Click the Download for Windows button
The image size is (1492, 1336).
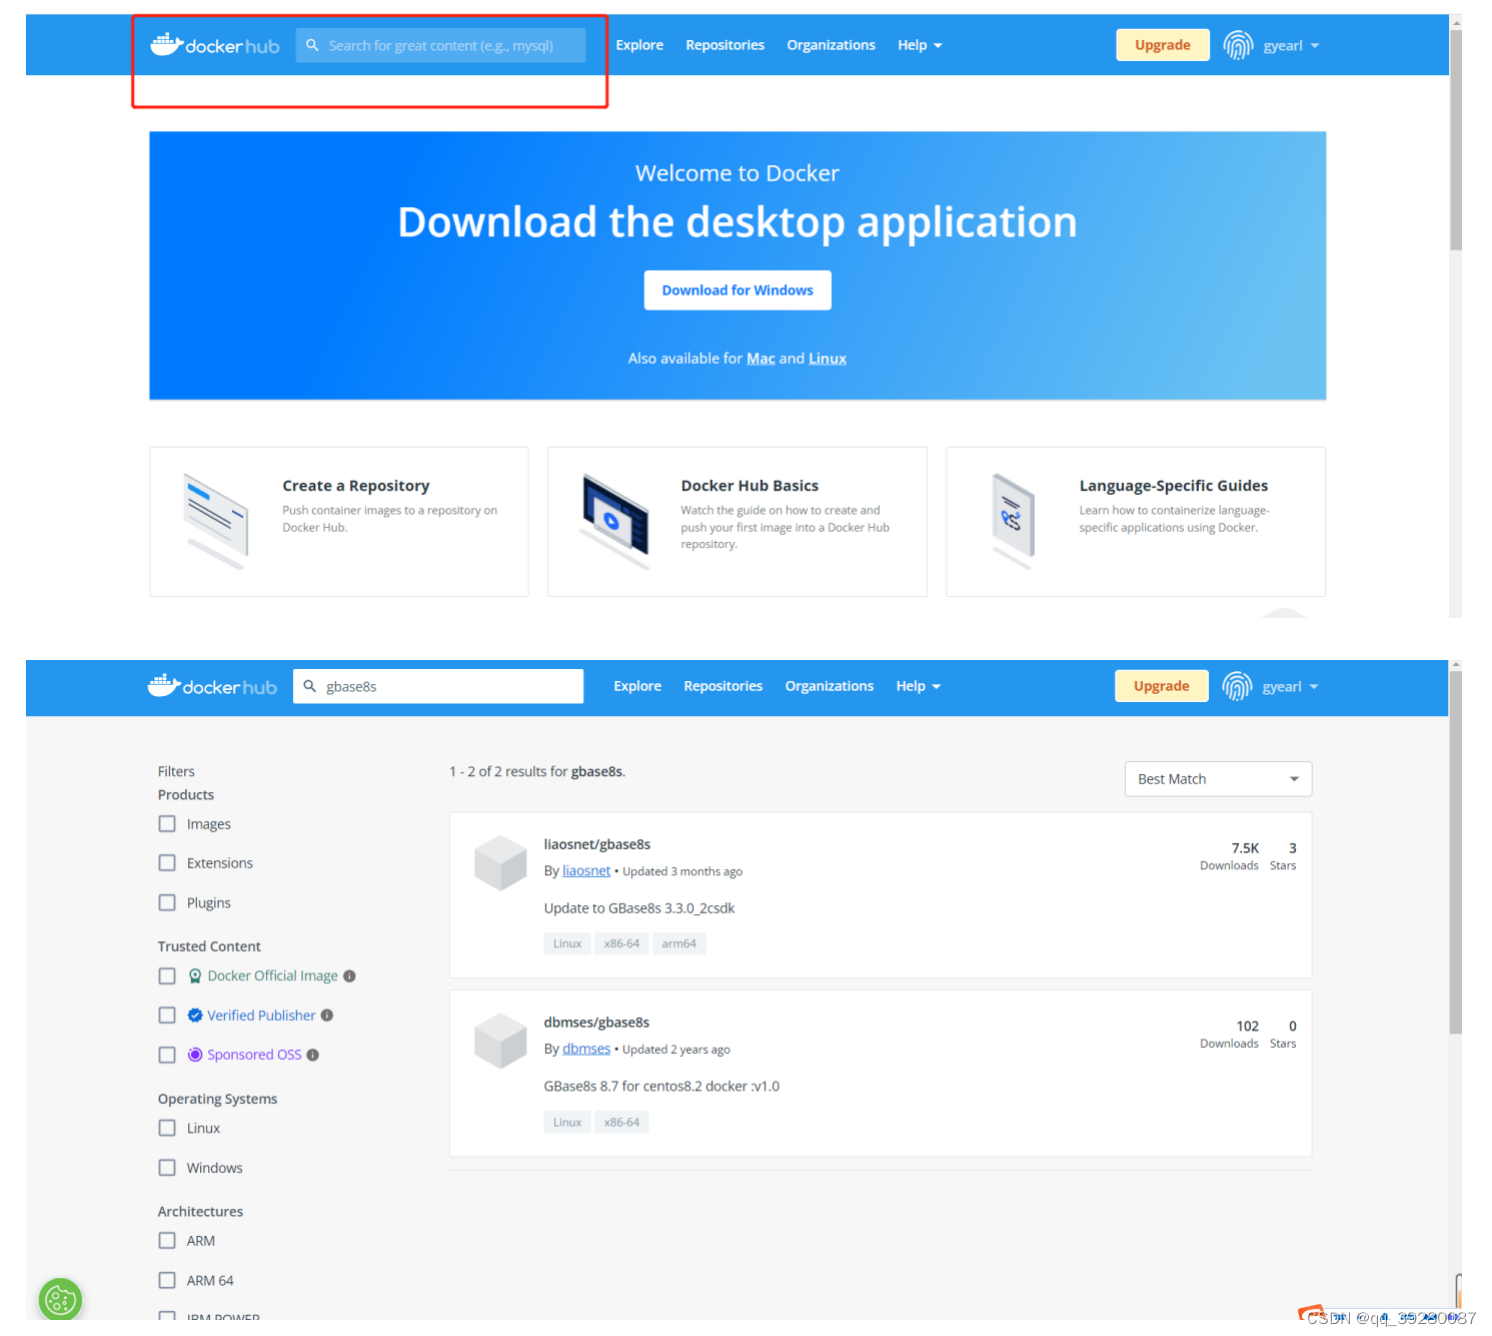click(738, 290)
